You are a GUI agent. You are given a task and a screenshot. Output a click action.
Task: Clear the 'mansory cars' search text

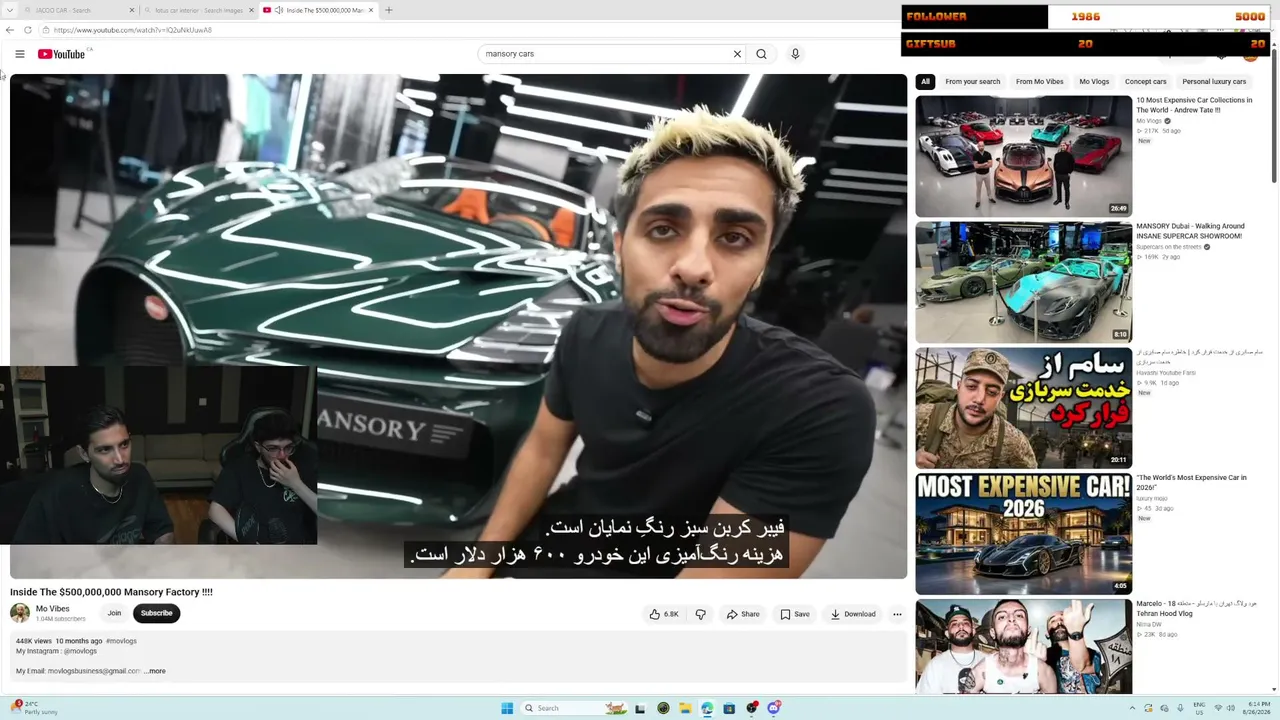point(737,54)
